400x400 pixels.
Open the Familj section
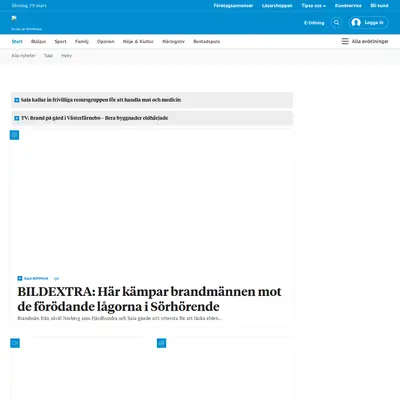point(82,41)
